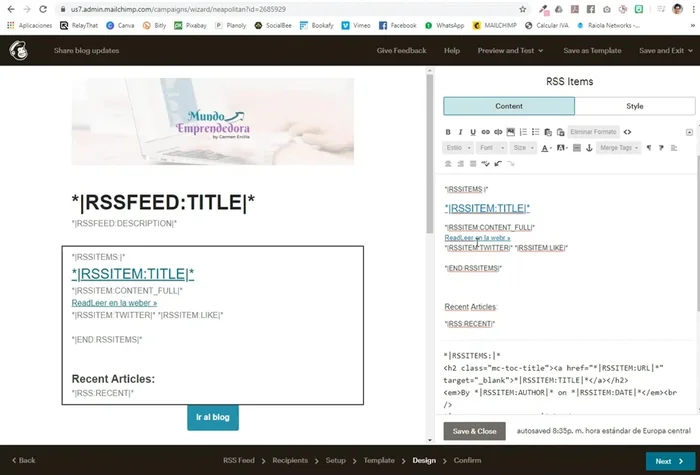Click the Save & Close button

pos(474,431)
